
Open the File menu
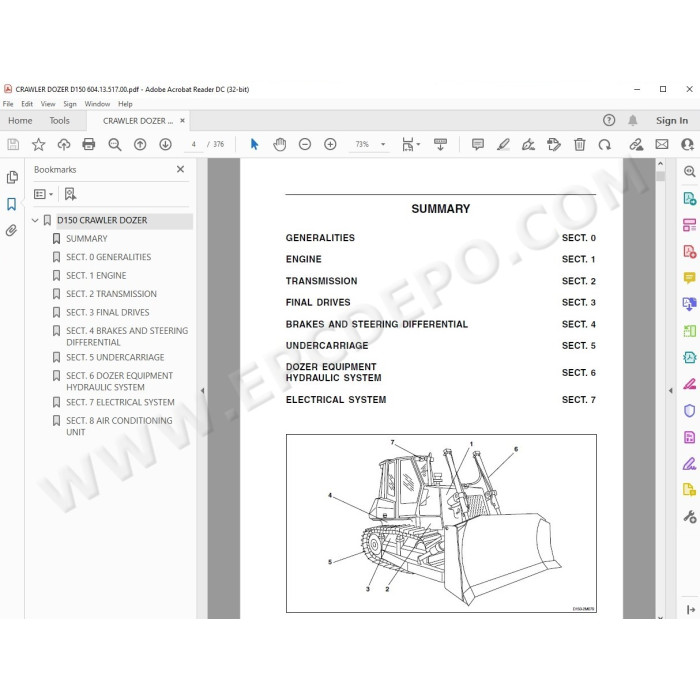(x=8, y=104)
